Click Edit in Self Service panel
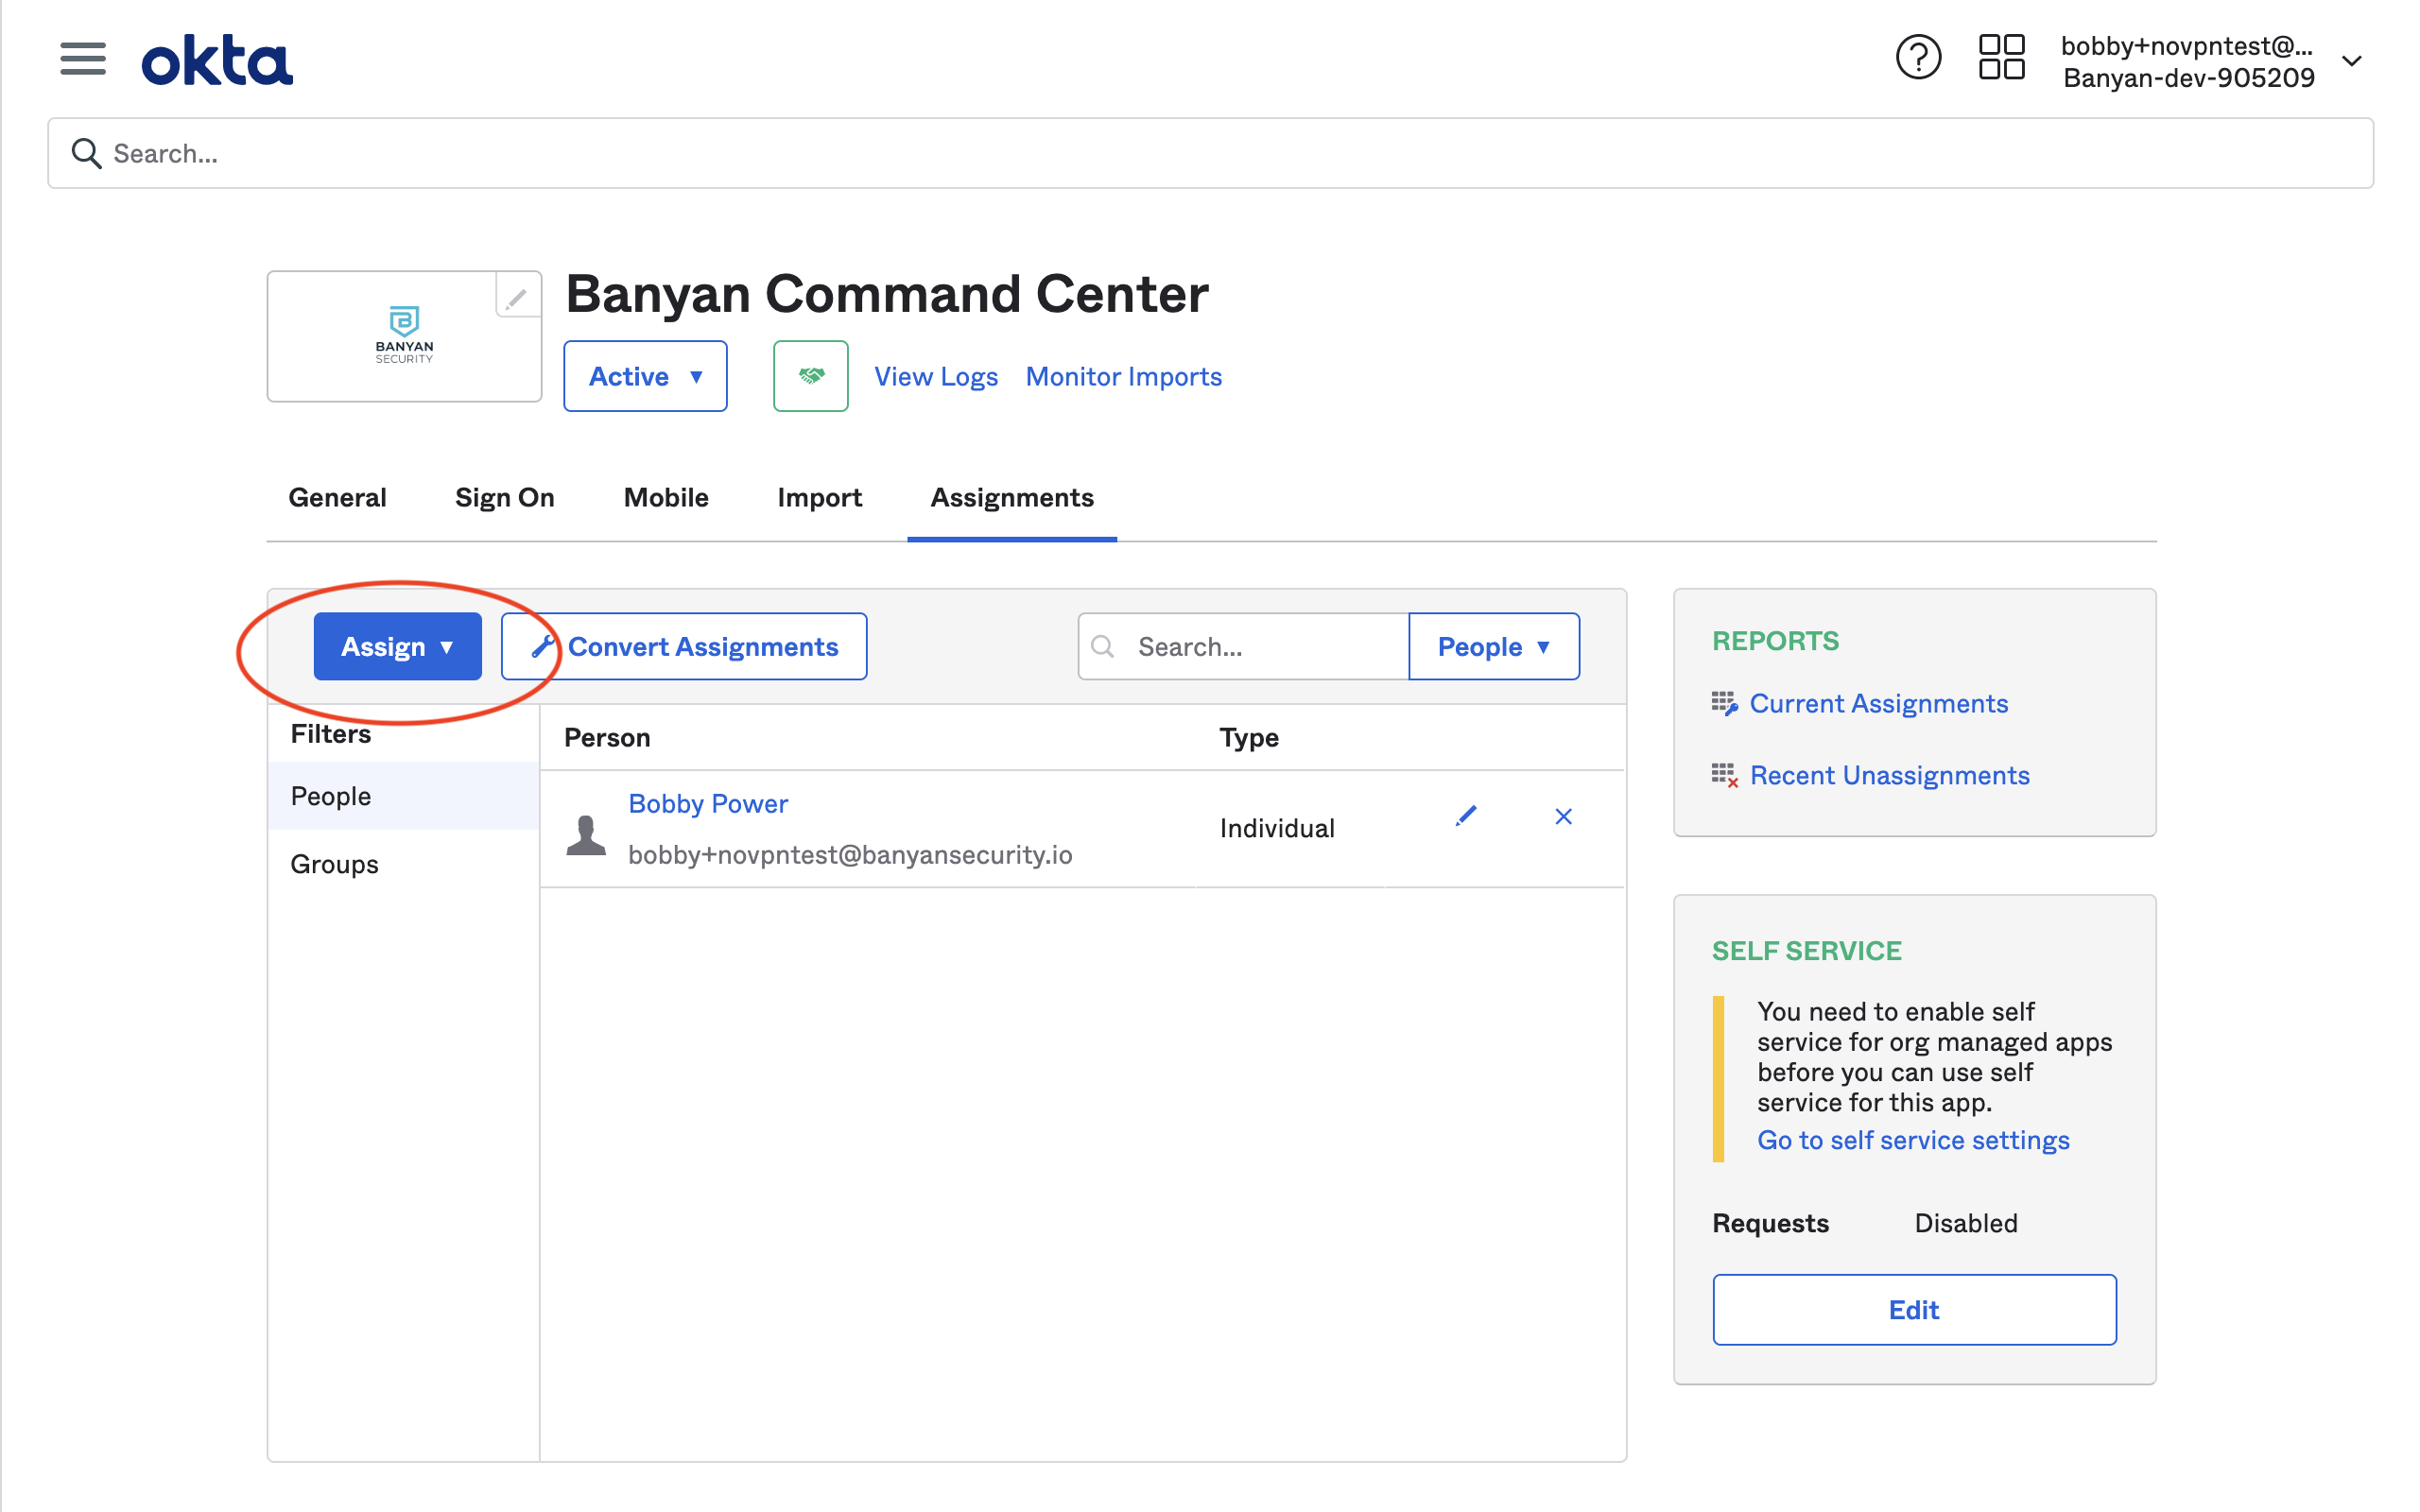The image size is (2420, 1512). coord(1913,1309)
